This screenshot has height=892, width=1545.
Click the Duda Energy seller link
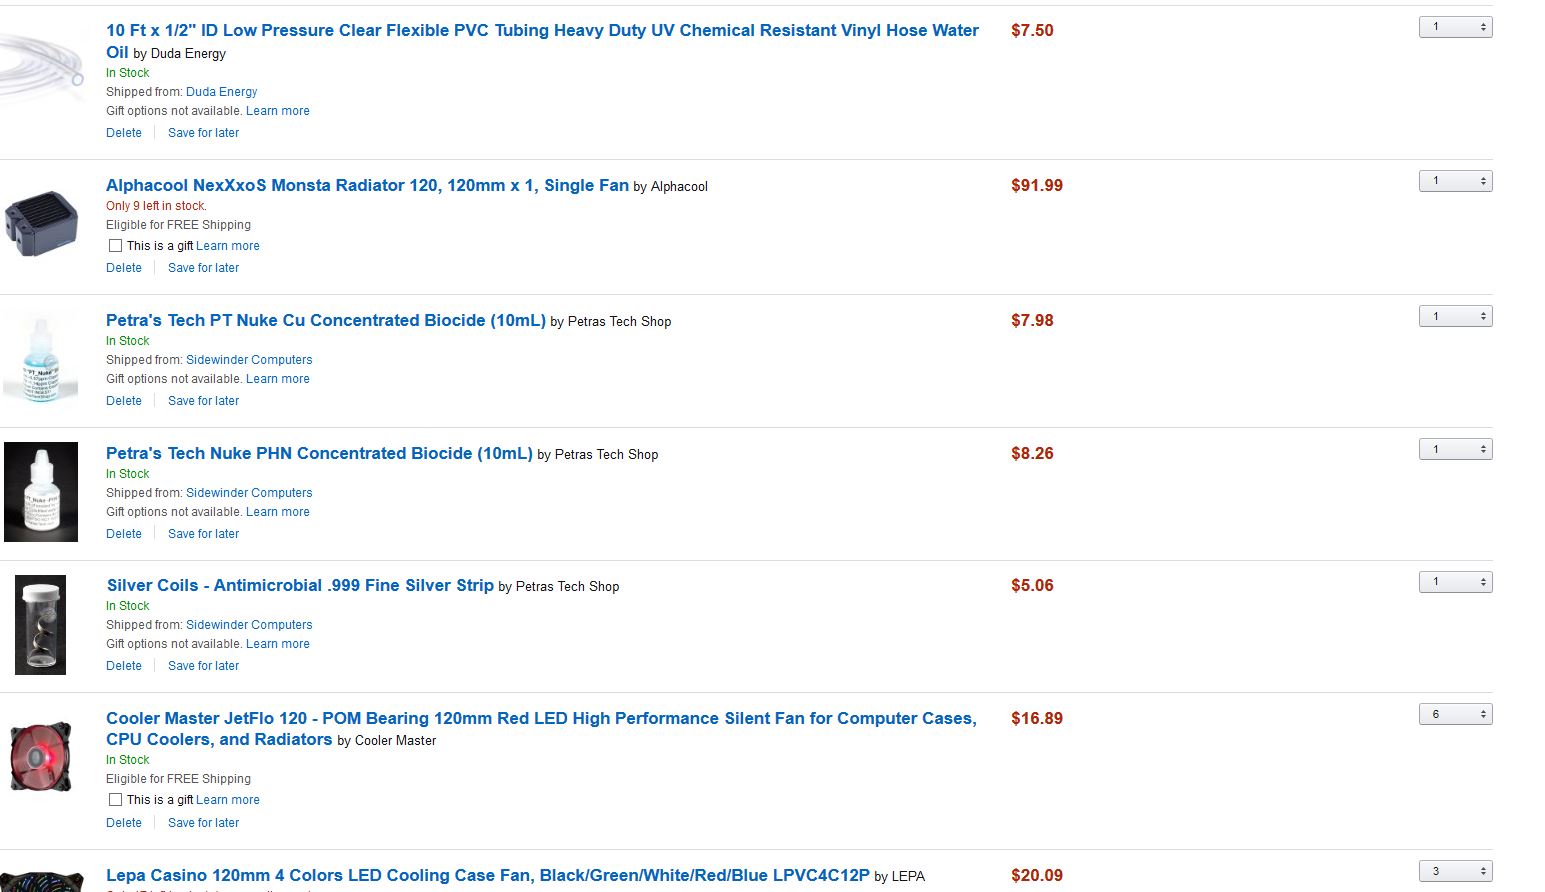point(221,92)
